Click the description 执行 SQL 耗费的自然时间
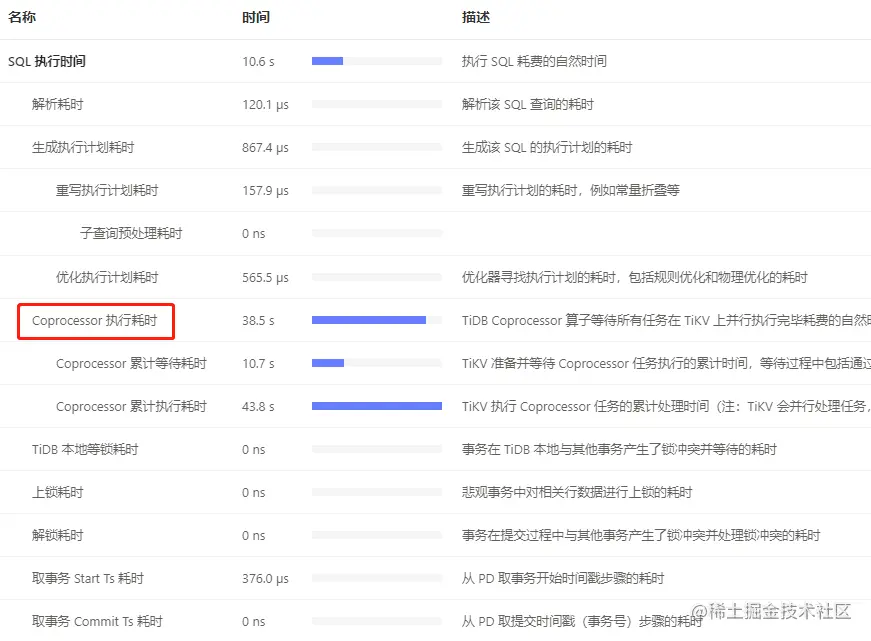This screenshot has height=641, width=871. click(534, 61)
